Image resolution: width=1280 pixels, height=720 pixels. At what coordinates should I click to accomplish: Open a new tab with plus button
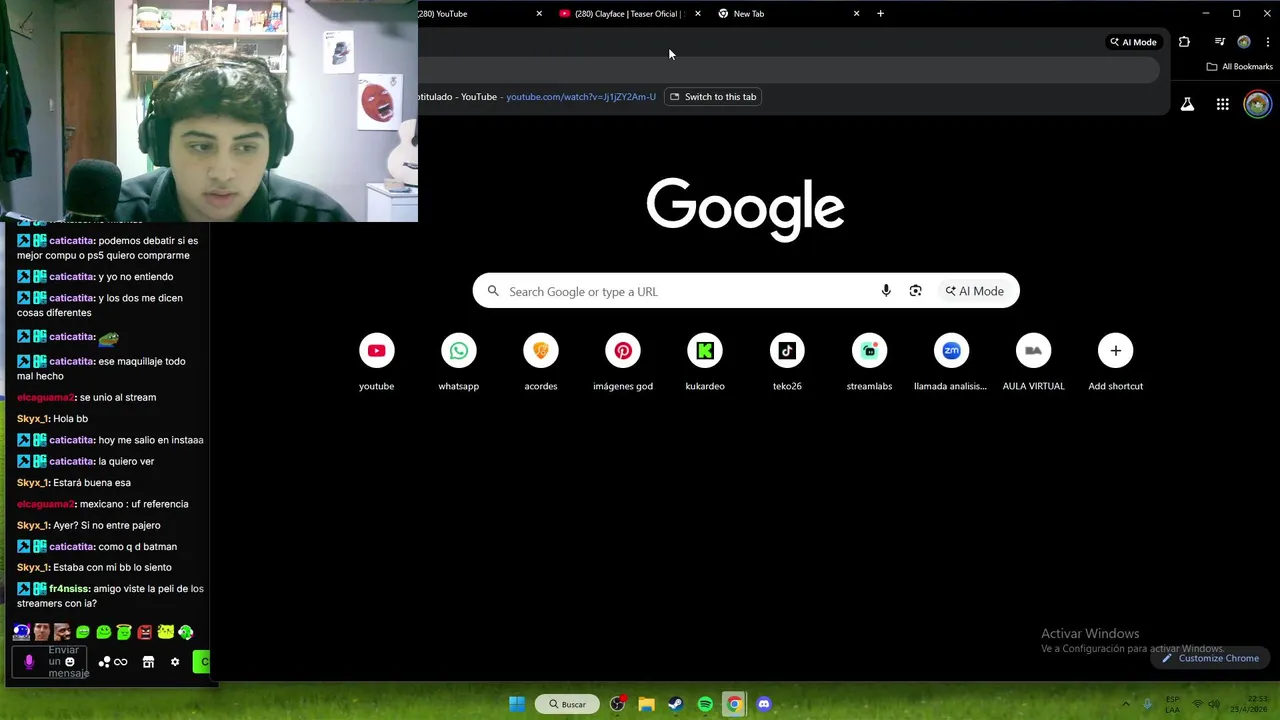click(880, 14)
